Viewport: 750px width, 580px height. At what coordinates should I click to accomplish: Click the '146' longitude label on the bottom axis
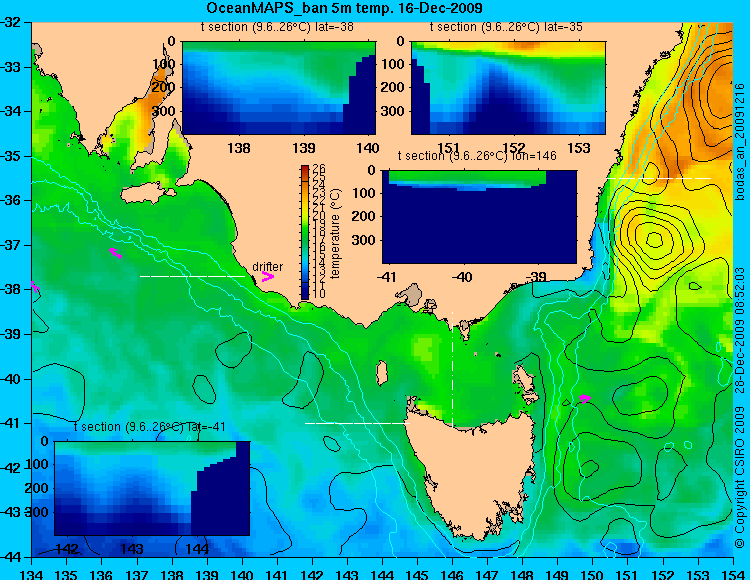click(x=452, y=574)
